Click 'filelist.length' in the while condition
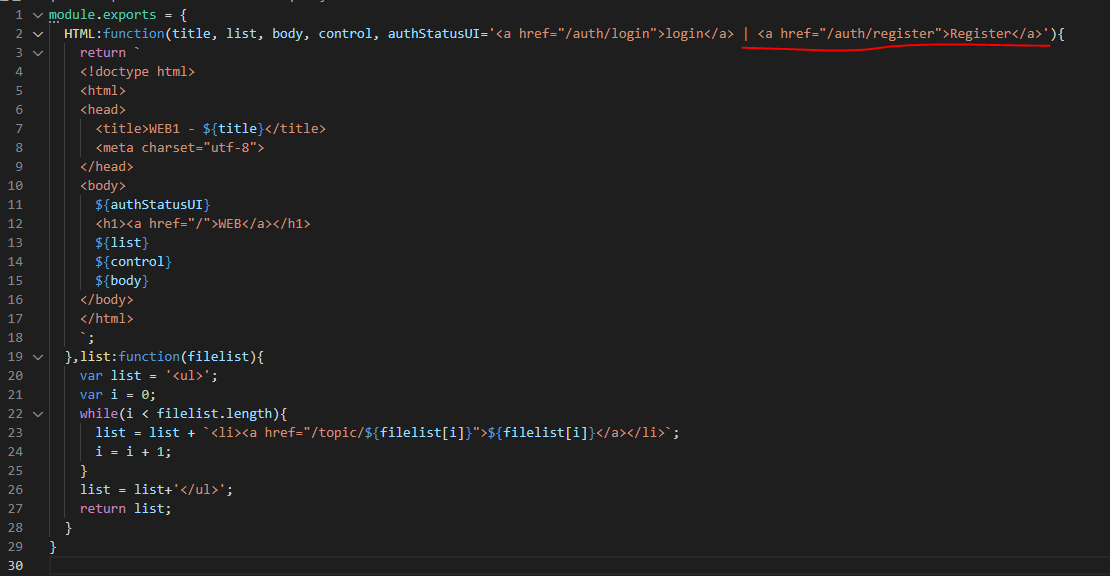This screenshot has width=1110, height=576. [x=214, y=414]
